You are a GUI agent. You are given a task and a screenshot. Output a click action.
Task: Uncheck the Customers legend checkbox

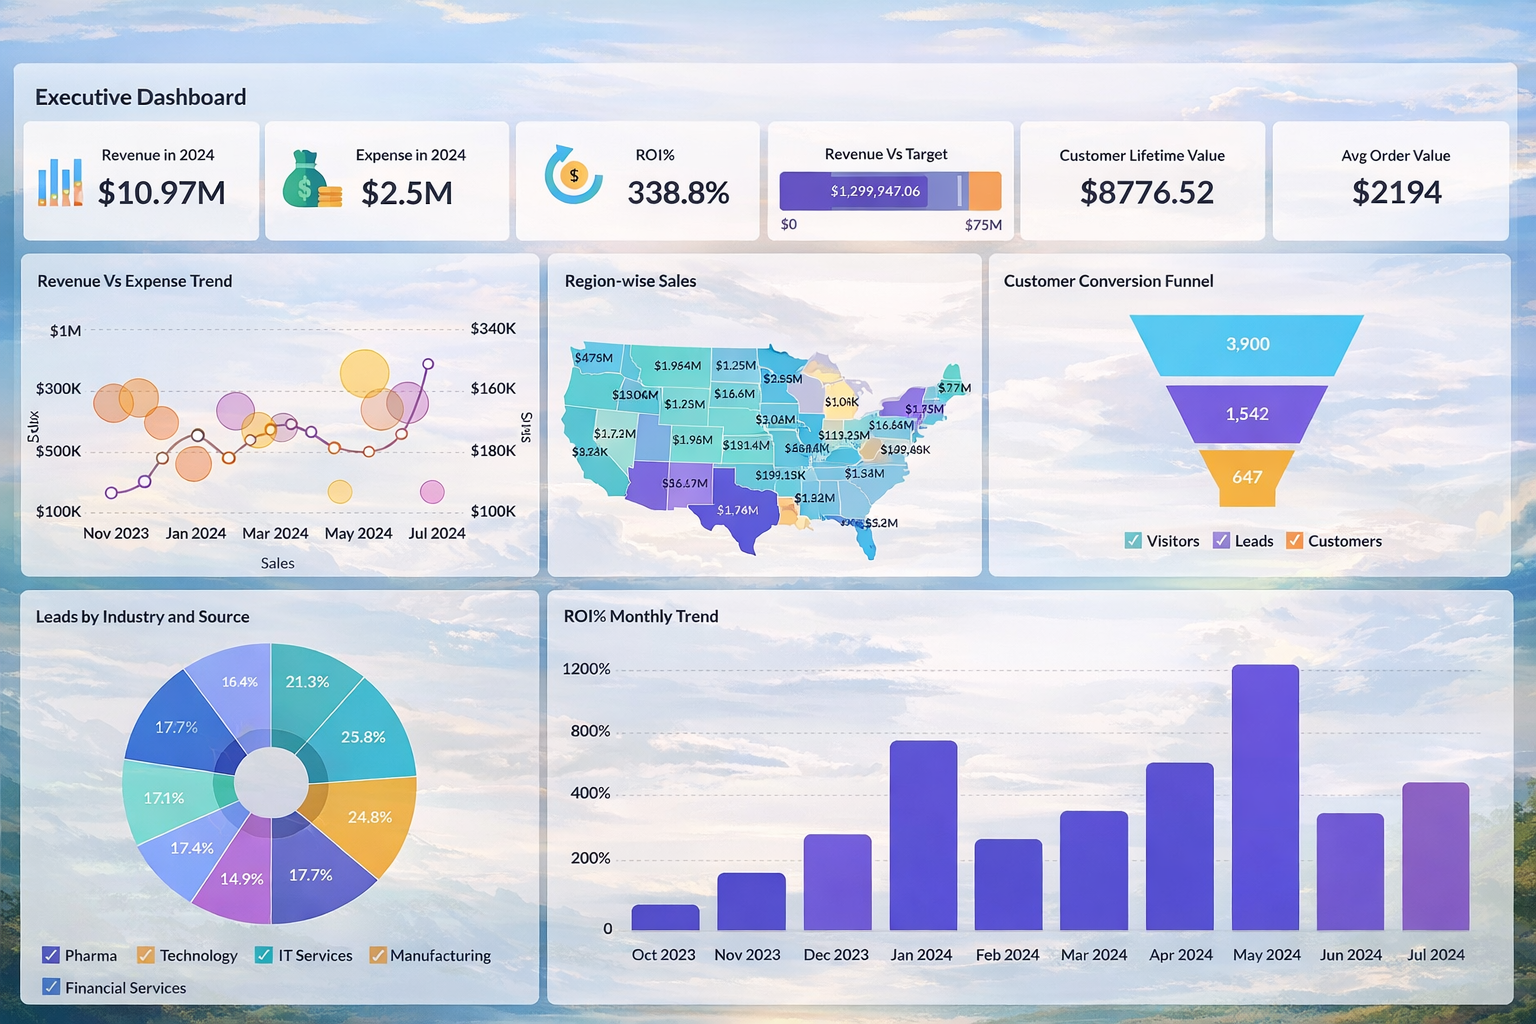coord(1294,541)
